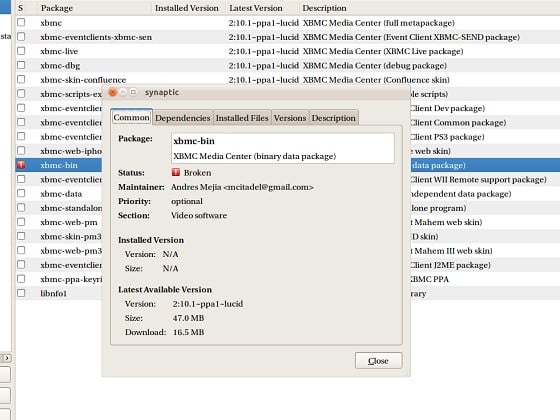This screenshot has width=560, height=420.
Task: Click the red Broken status icon in the dialog
Action: point(175,172)
